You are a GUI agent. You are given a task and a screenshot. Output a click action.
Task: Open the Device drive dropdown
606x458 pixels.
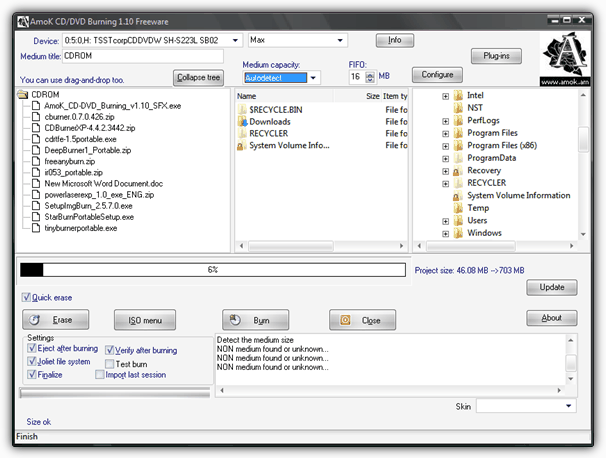tap(236, 40)
